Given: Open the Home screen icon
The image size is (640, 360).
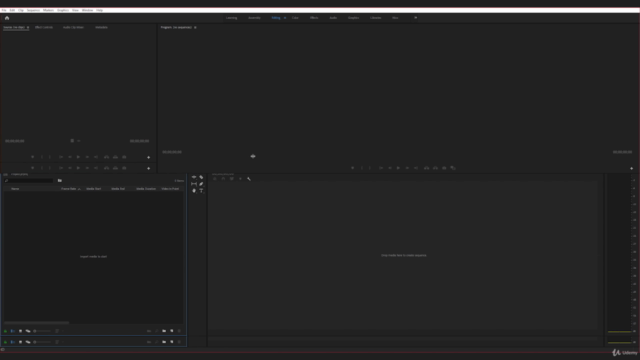Looking at the screenshot, I should [x=7, y=18].
